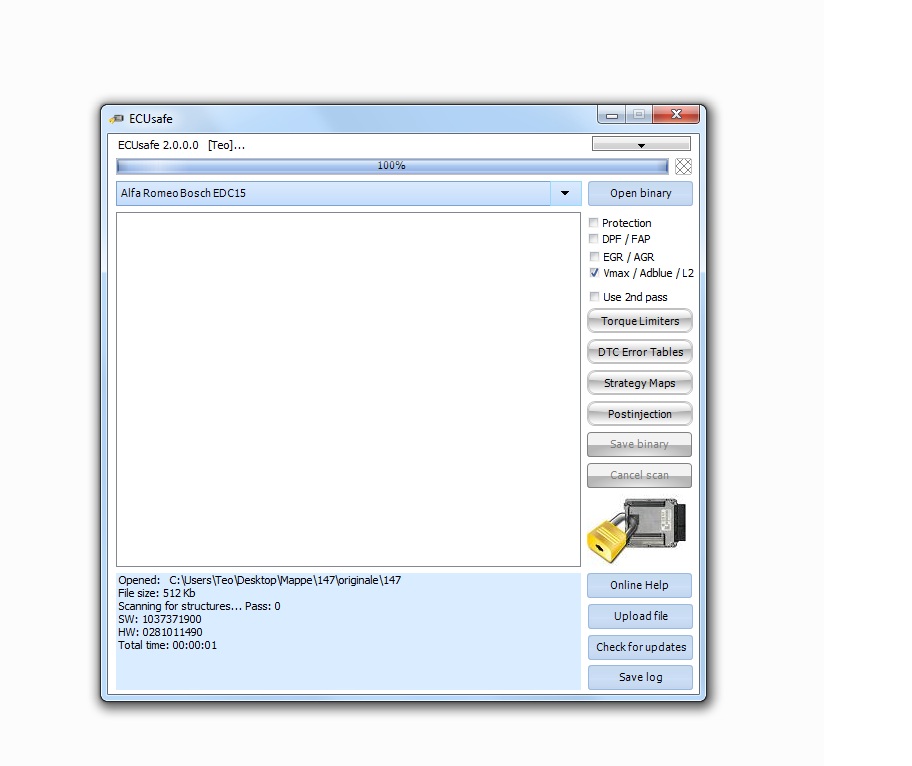Click HW: 0281011490 in the log
912x766 pixels.
[x=161, y=632]
